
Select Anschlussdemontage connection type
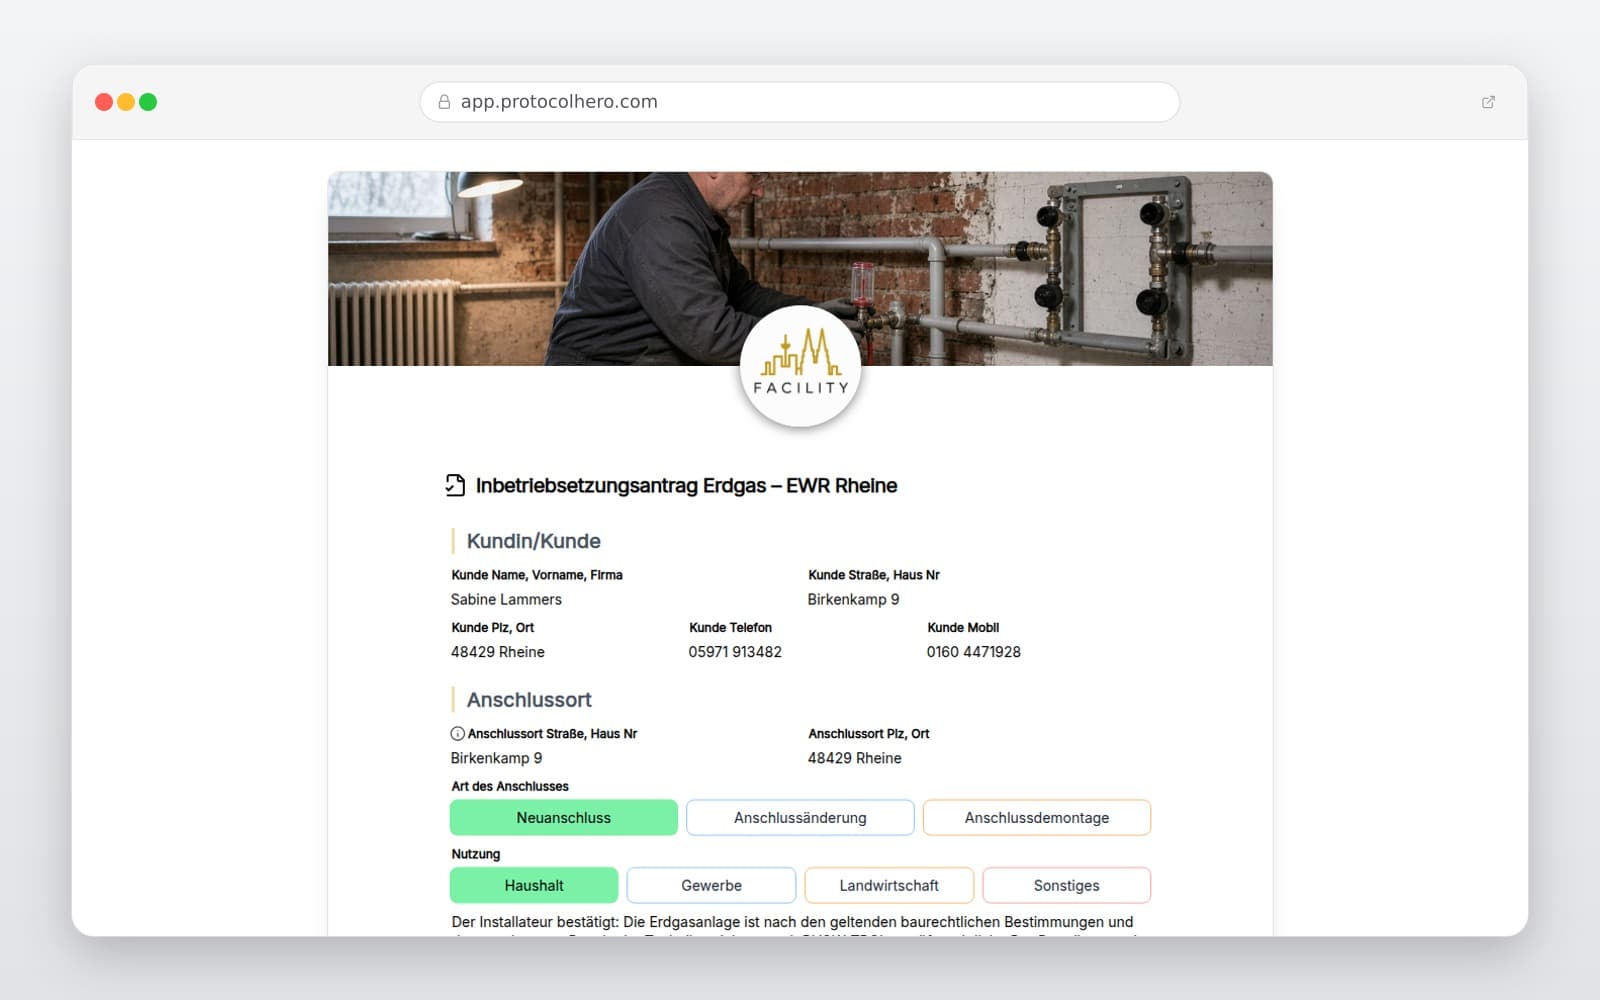[1037, 818]
